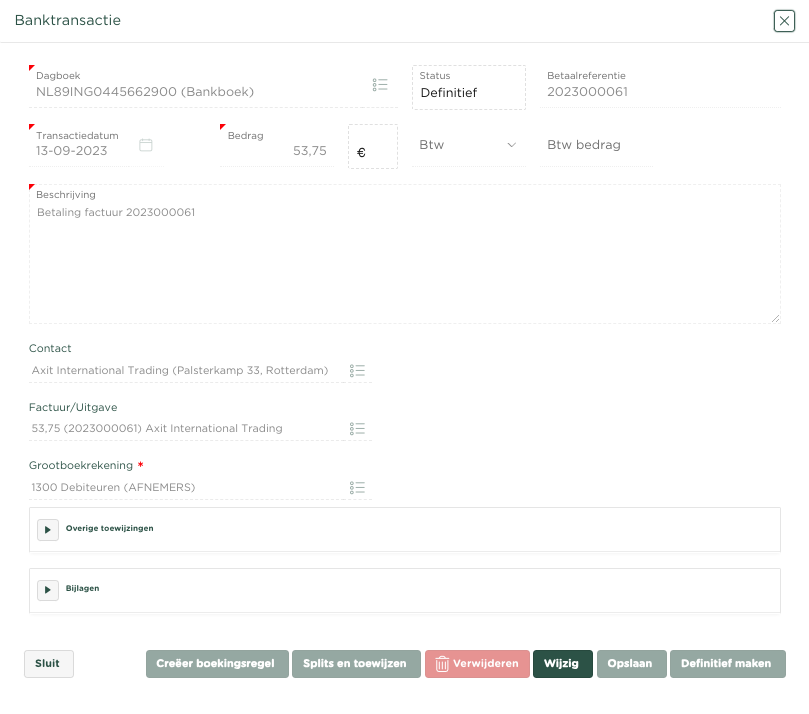Image resolution: width=809 pixels, height=714 pixels.
Task: Open the Btw dropdown
Action: tap(468, 145)
